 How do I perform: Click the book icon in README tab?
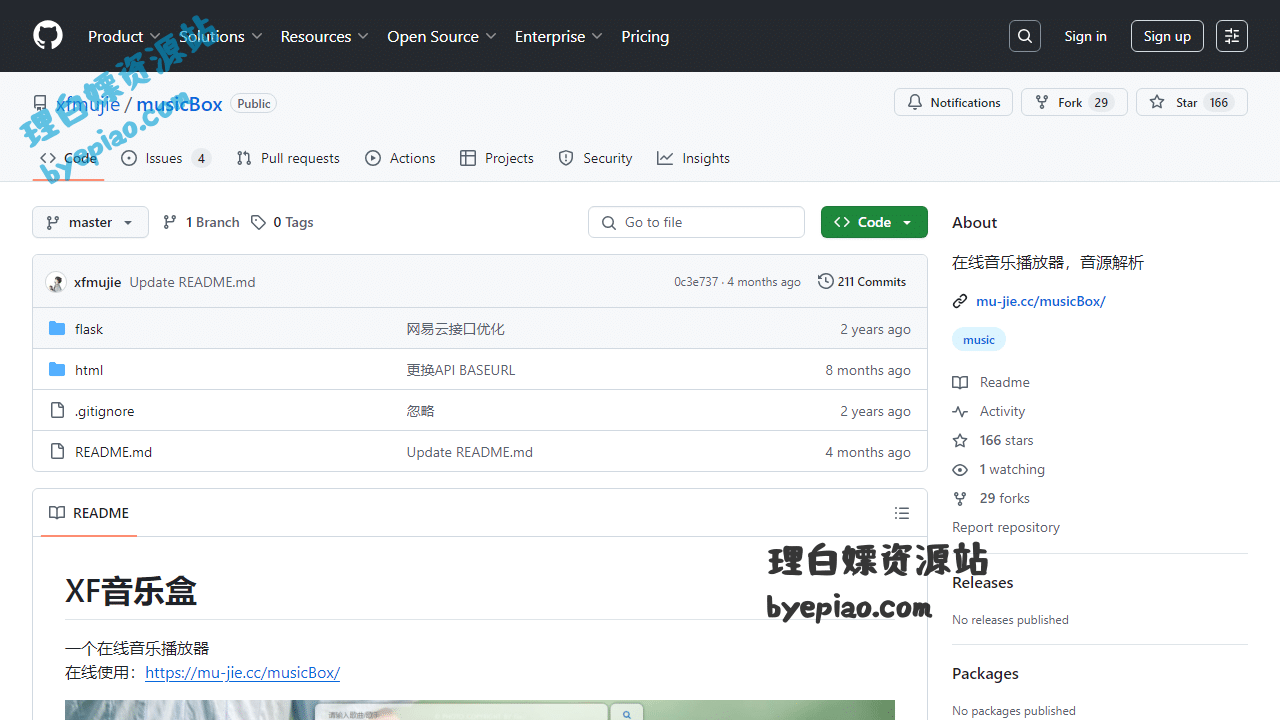point(57,513)
